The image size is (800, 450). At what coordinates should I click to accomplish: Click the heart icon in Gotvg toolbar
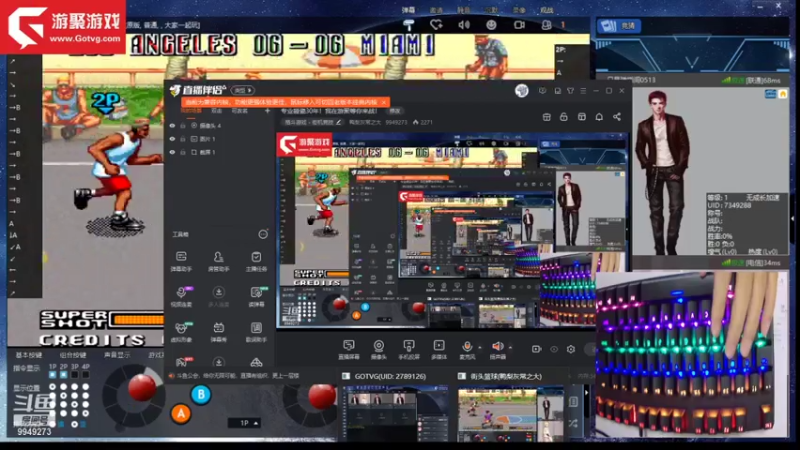[436, 24]
